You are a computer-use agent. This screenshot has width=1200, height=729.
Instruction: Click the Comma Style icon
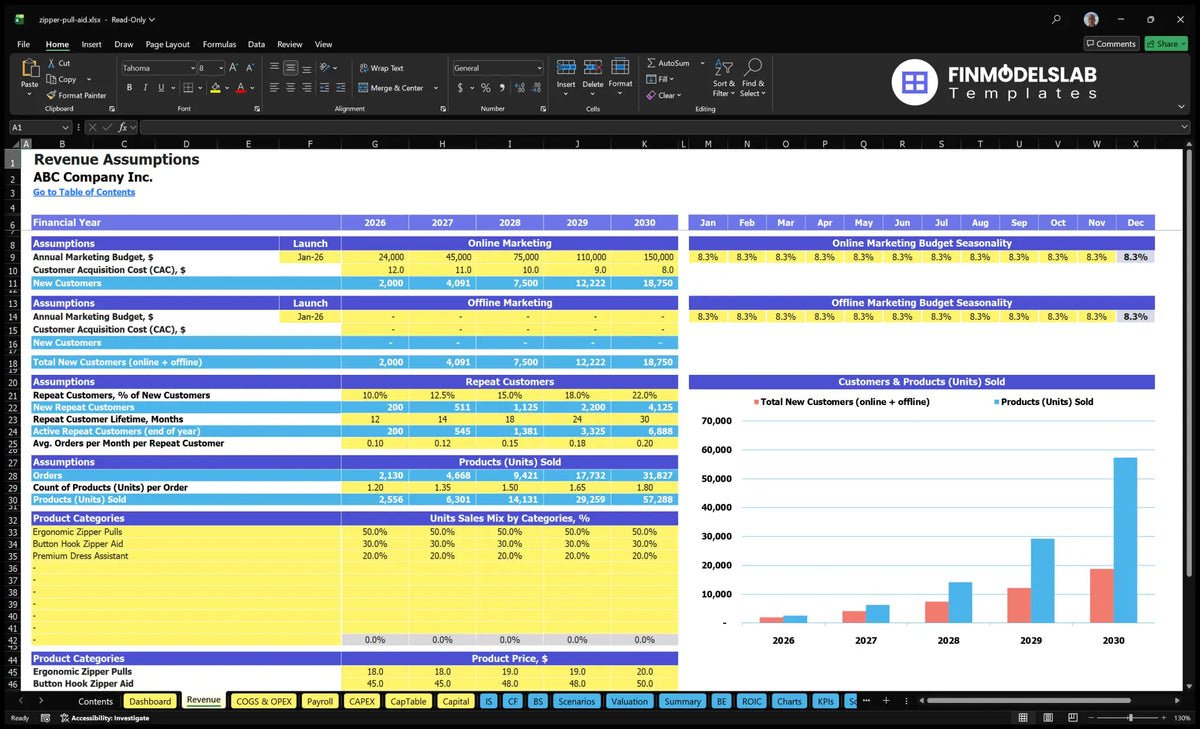point(500,88)
